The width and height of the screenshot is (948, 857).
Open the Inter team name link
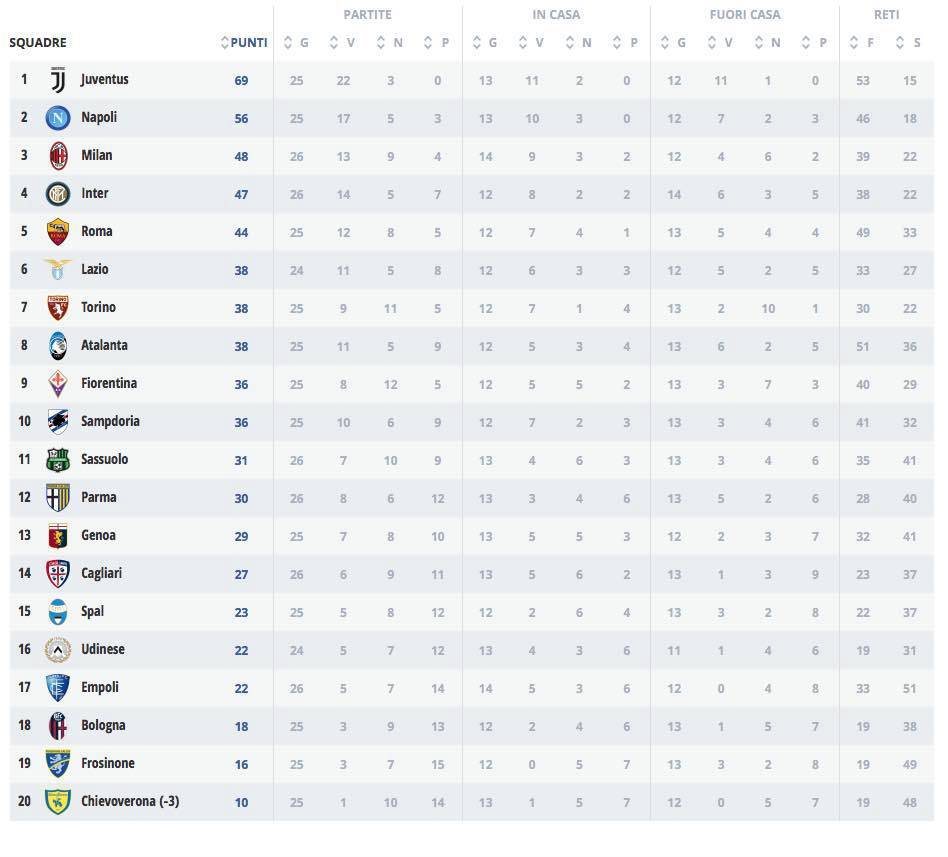pos(95,193)
